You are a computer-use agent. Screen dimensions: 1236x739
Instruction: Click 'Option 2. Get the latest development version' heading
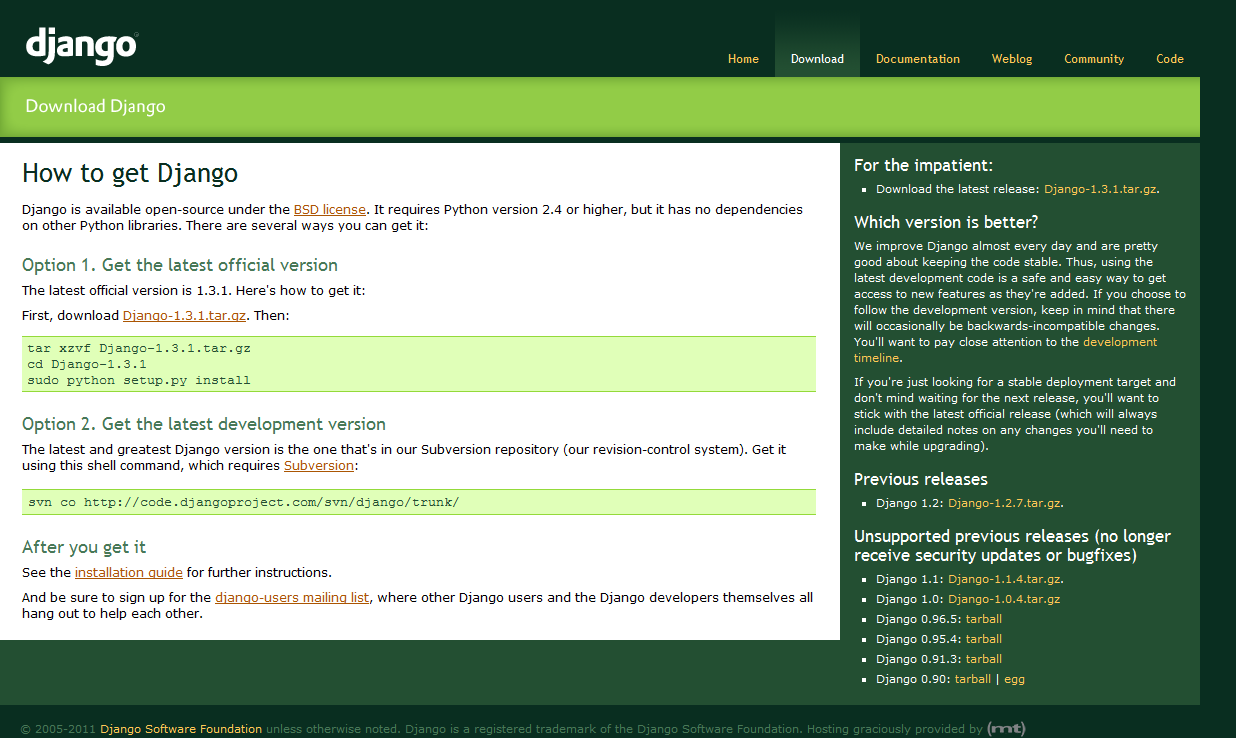(x=204, y=424)
